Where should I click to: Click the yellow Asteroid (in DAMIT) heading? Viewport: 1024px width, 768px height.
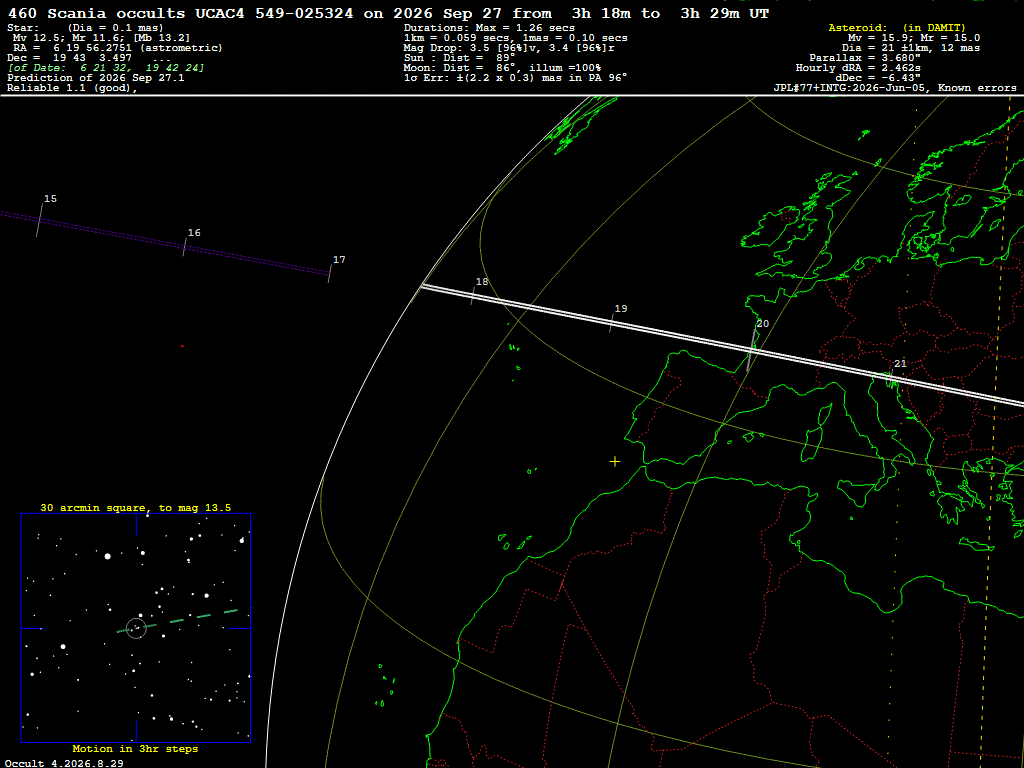click(x=897, y=27)
